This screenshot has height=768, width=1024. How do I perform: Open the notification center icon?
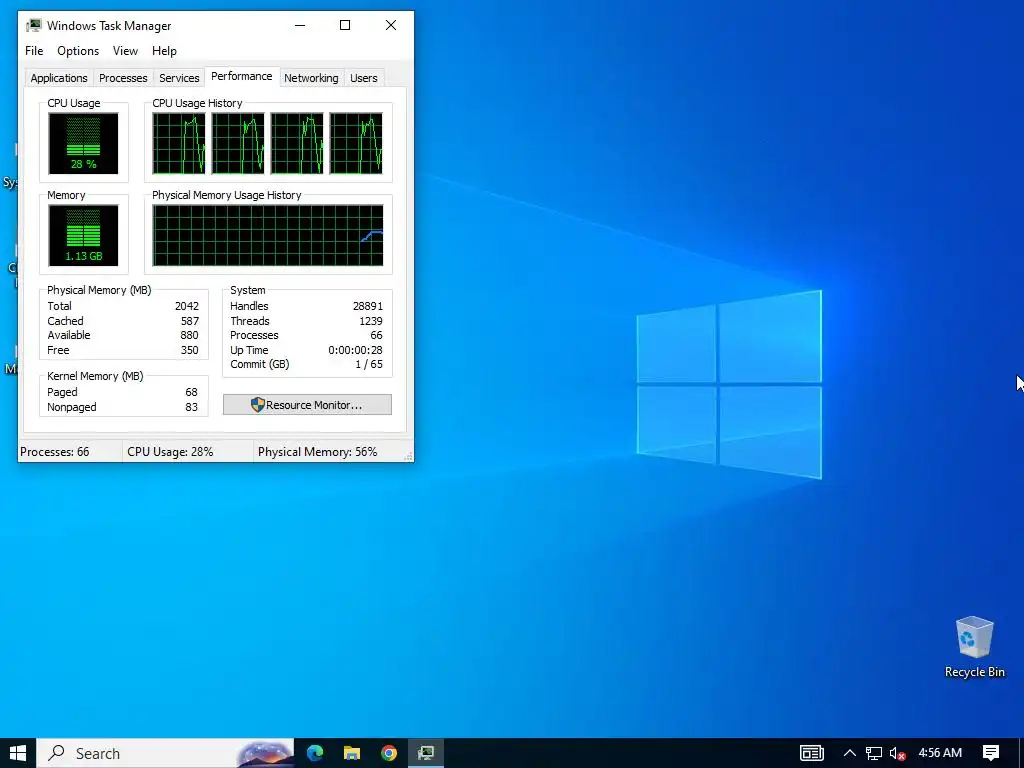[x=991, y=753]
